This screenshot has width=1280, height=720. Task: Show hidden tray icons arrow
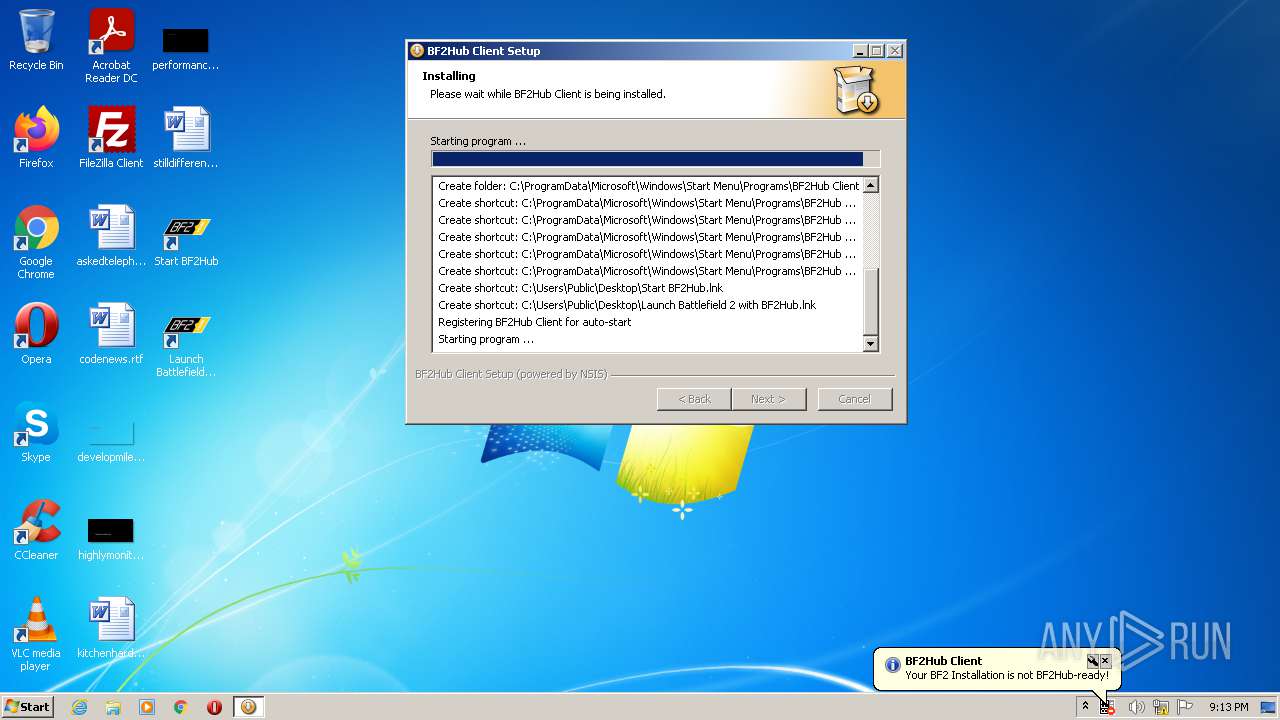pyautogui.click(x=1084, y=707)
